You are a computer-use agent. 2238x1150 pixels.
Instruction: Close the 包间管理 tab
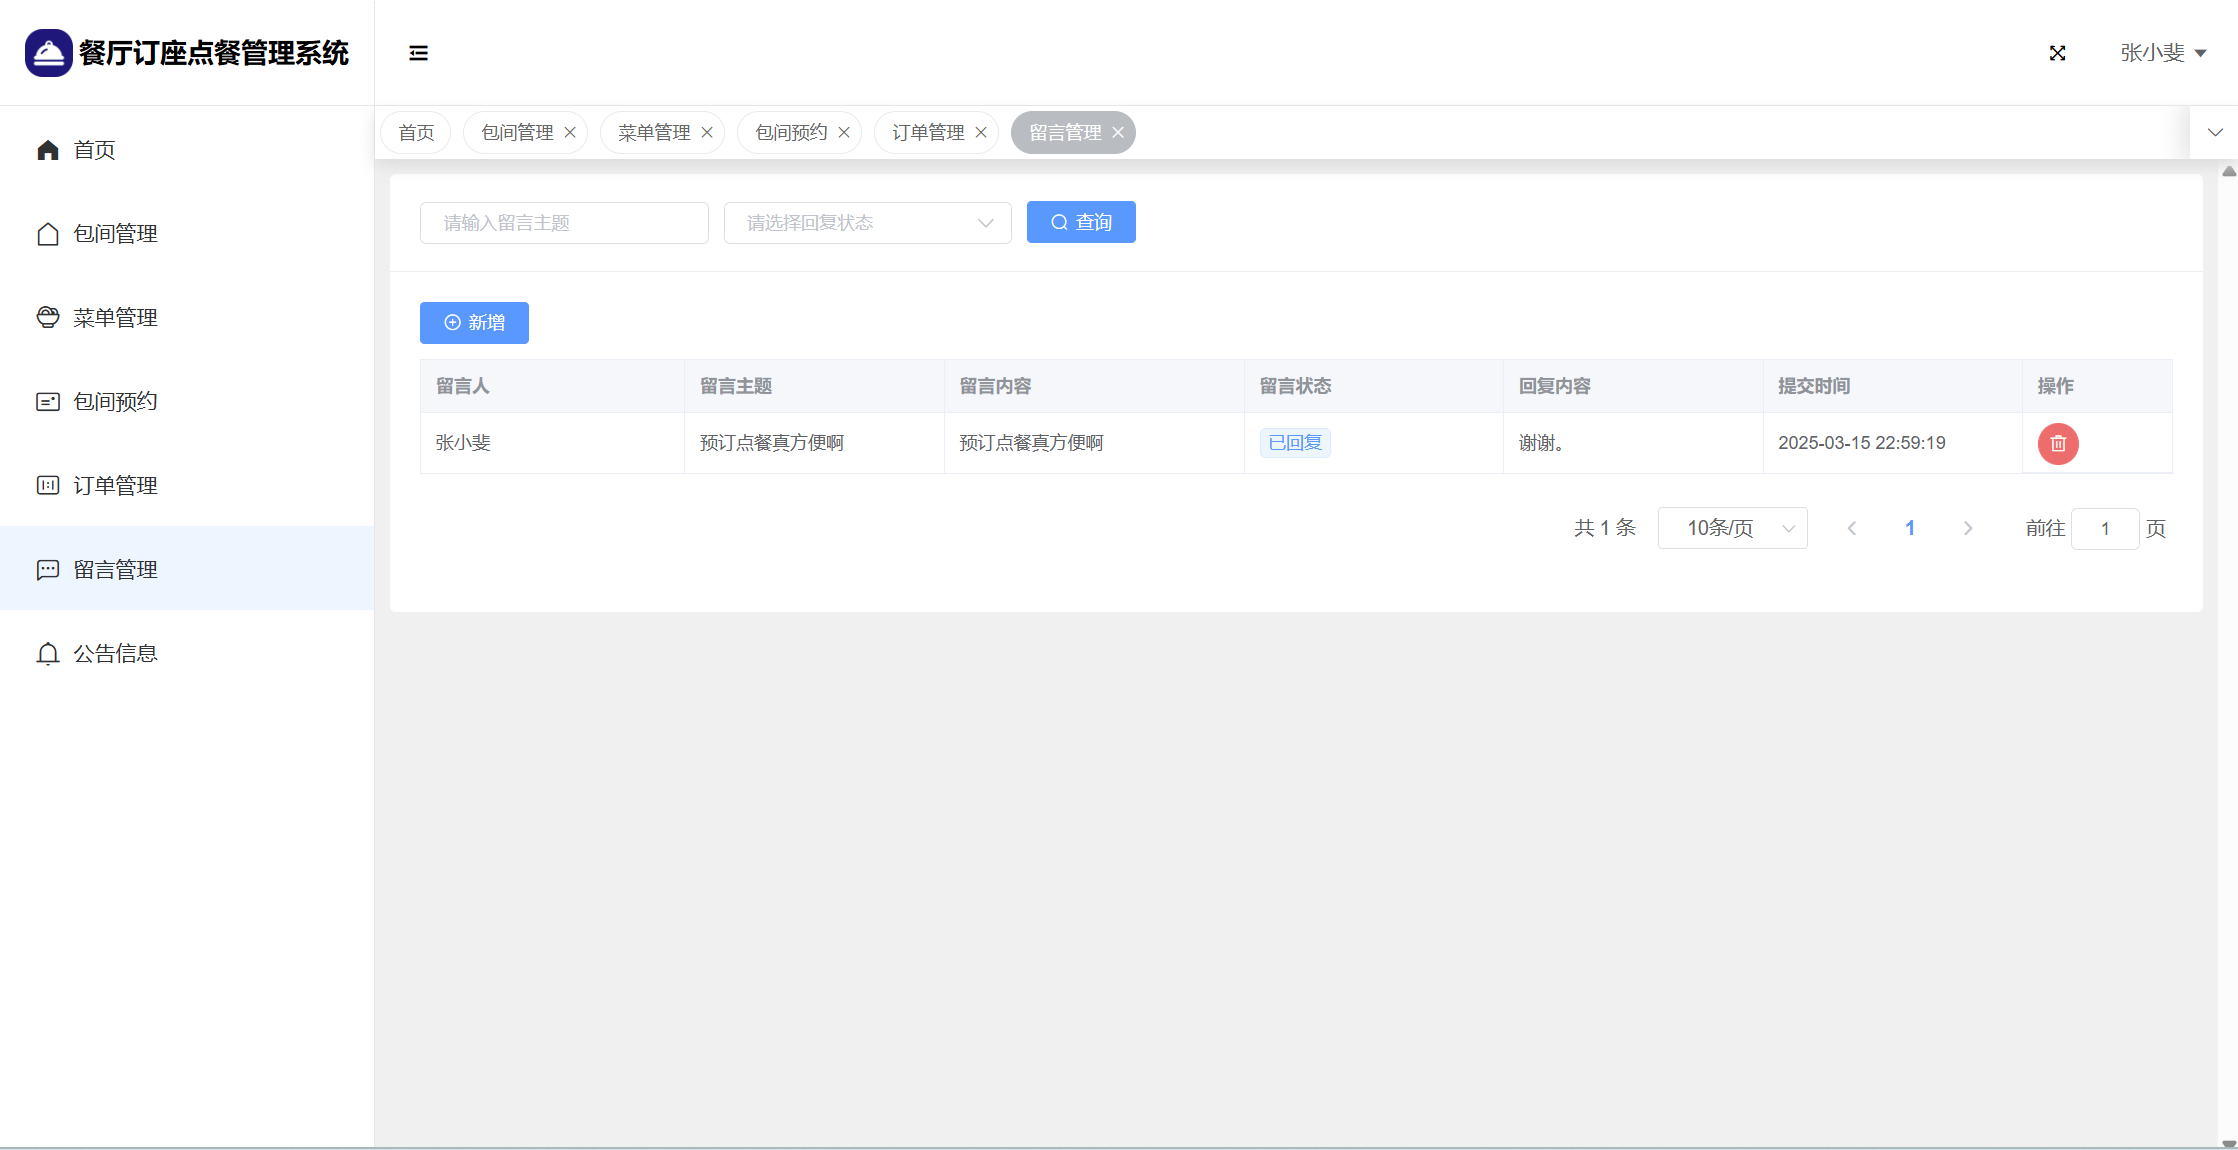(x=570, y=133)
